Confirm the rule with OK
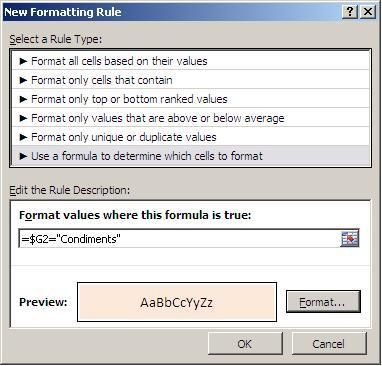 click(x=245, y=344)
